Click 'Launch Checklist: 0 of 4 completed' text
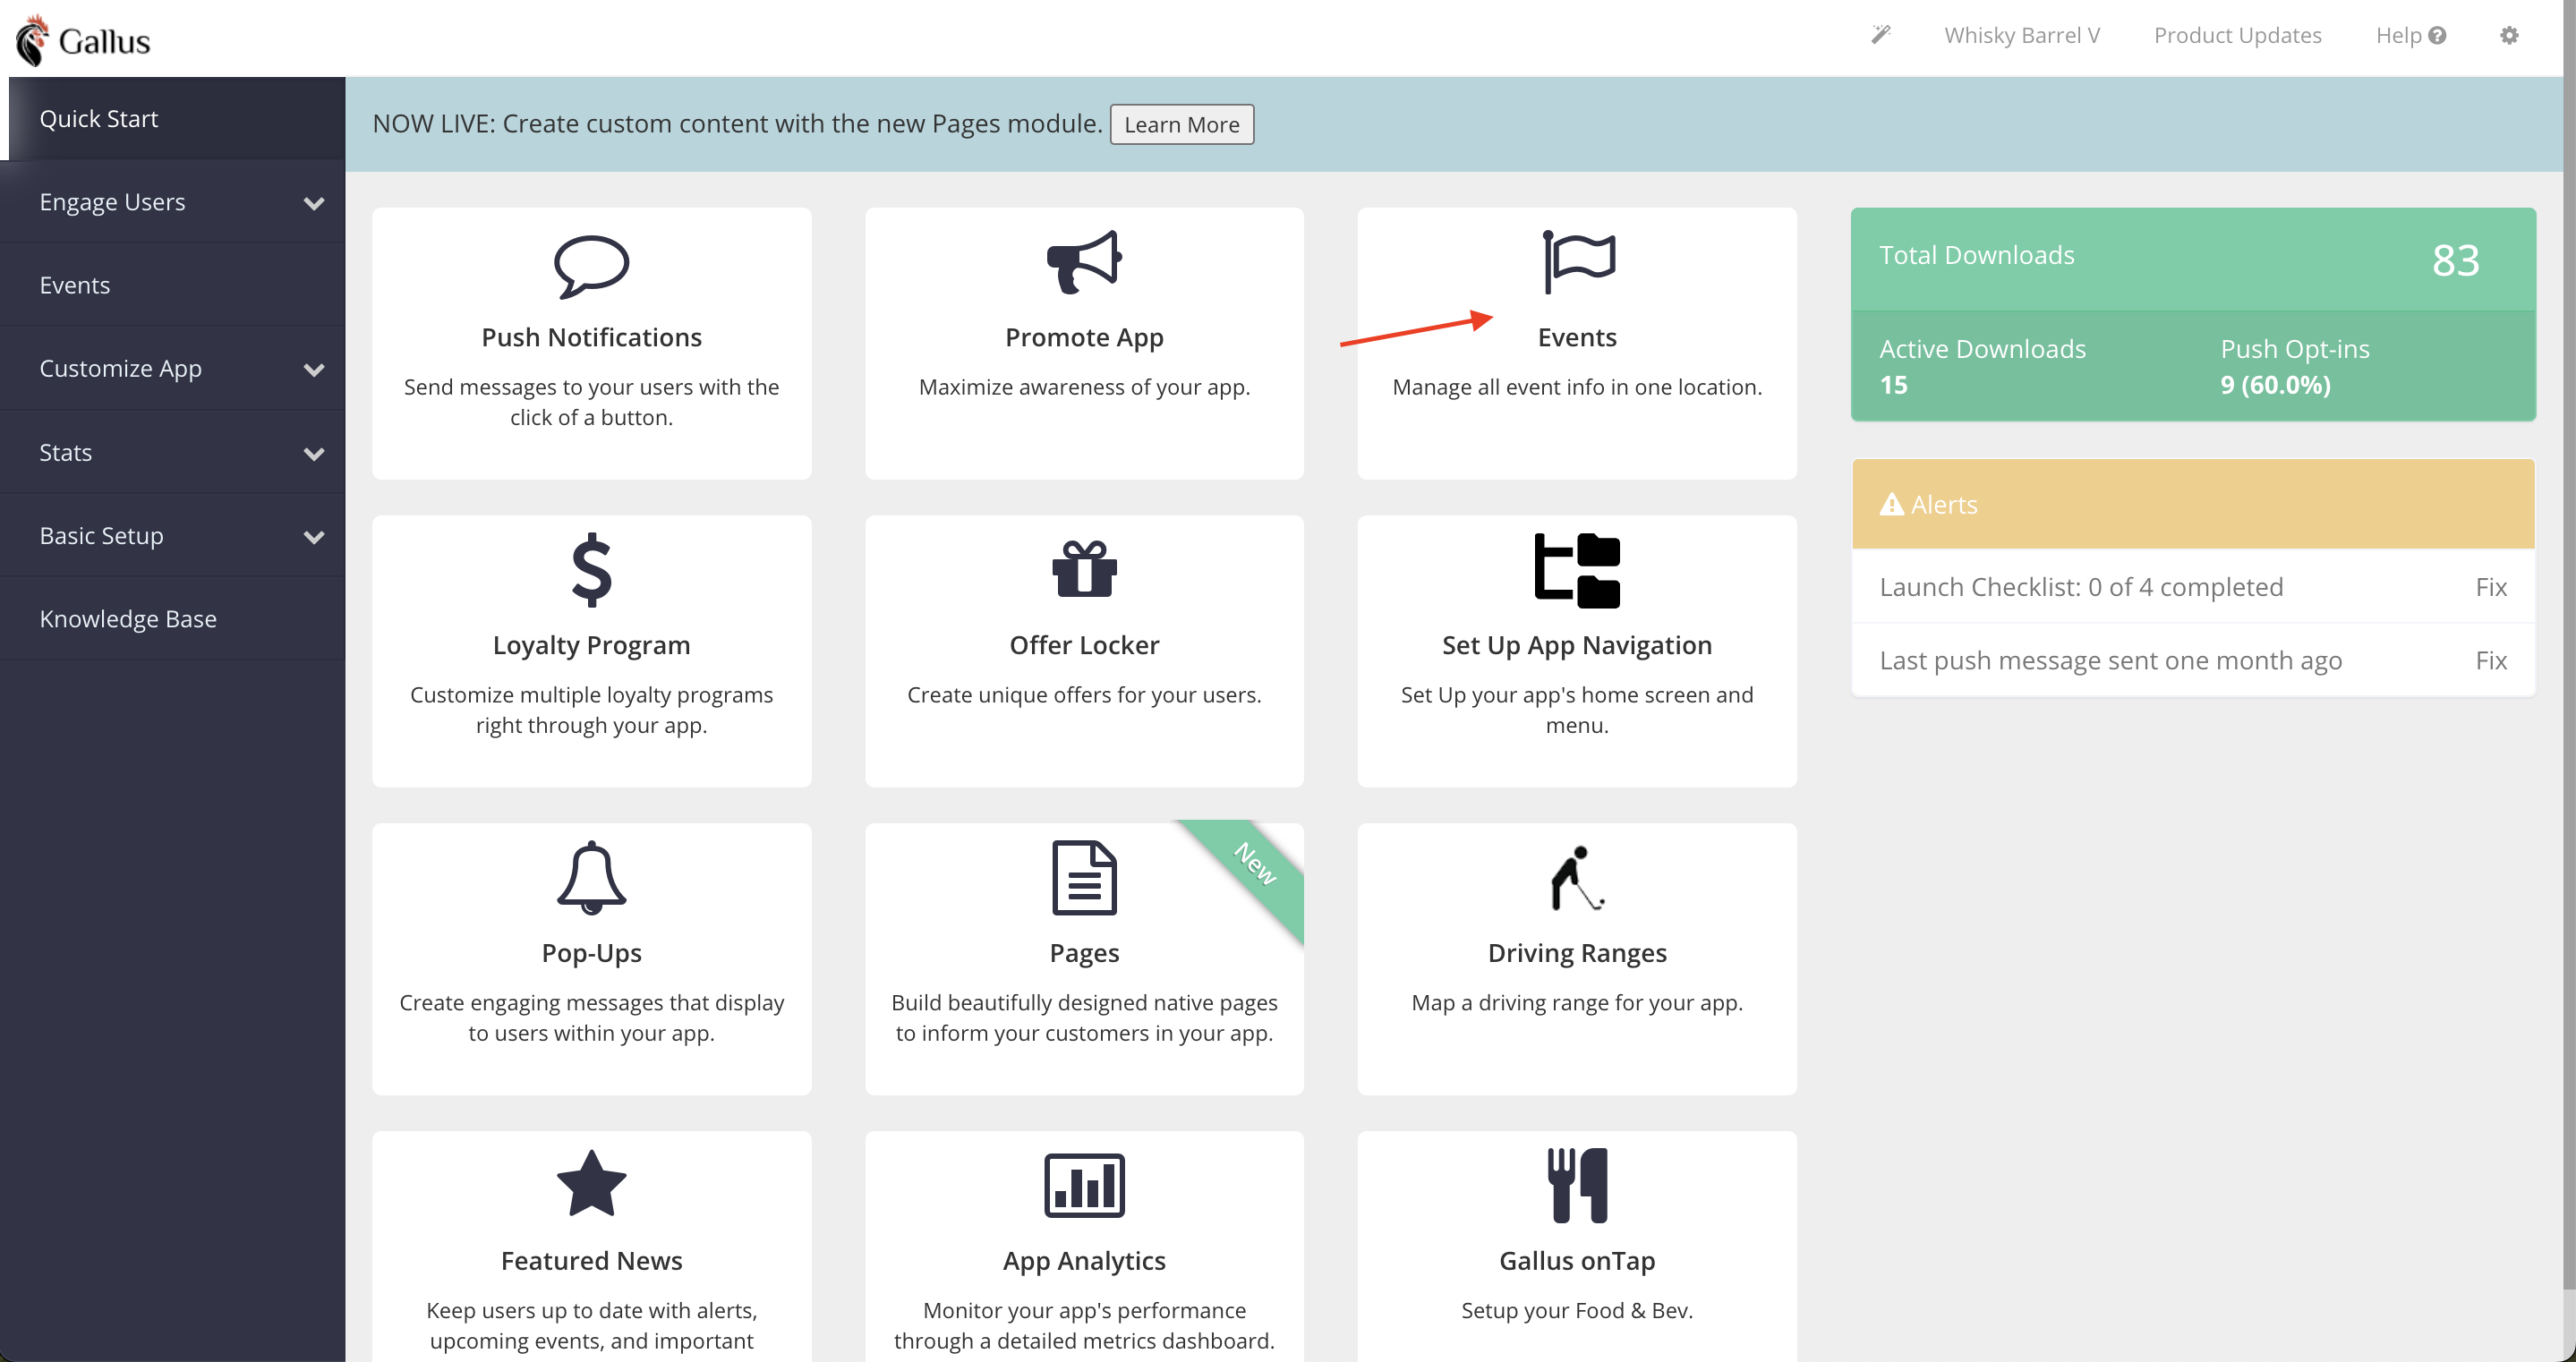2576x1362 pixels. [x=2081, y=587]
